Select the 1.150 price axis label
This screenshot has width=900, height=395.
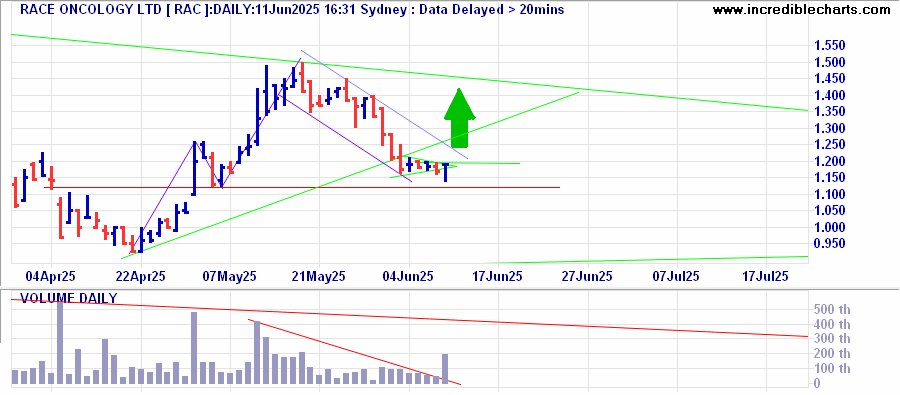tap(830, 178)
